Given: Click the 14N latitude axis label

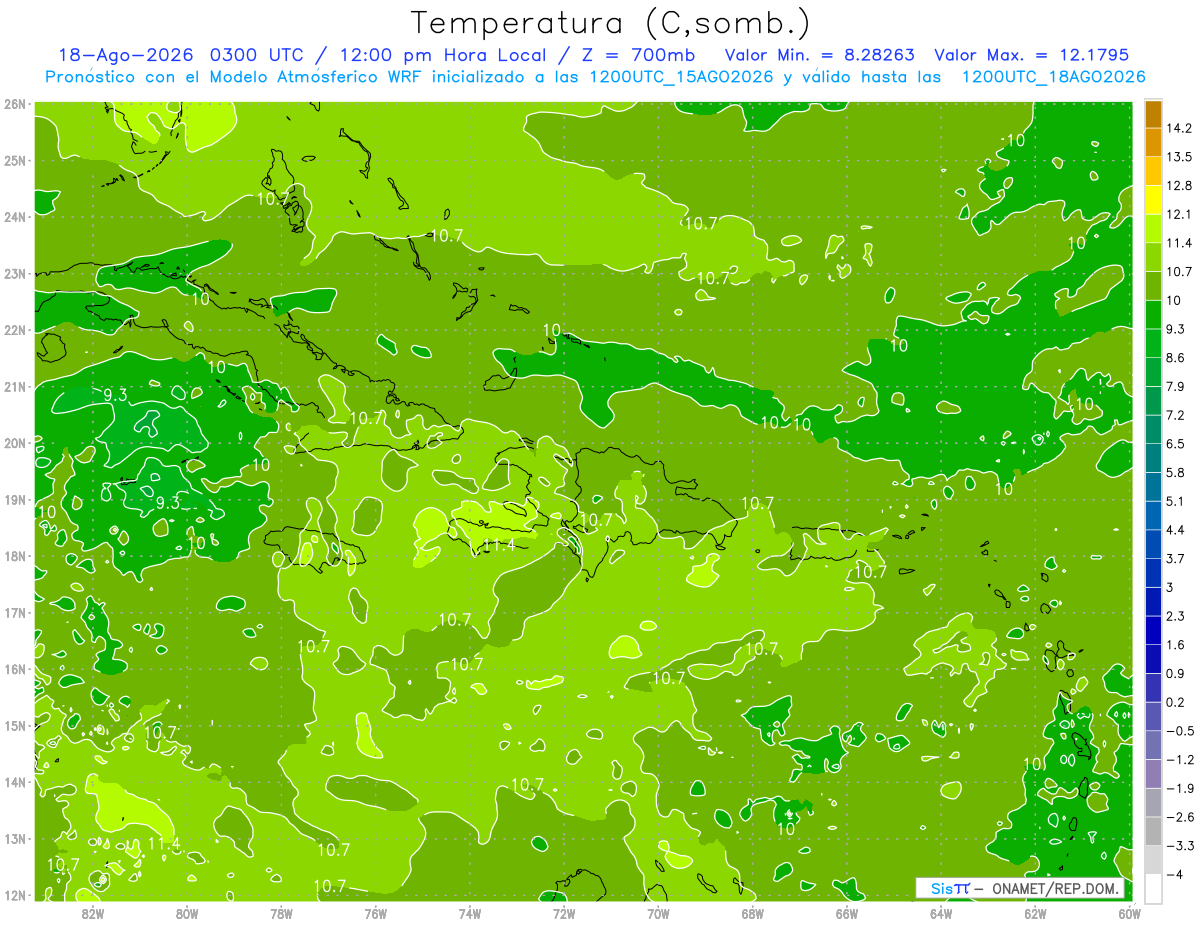Looking at the screenshot, I should (x=15, y=782).
